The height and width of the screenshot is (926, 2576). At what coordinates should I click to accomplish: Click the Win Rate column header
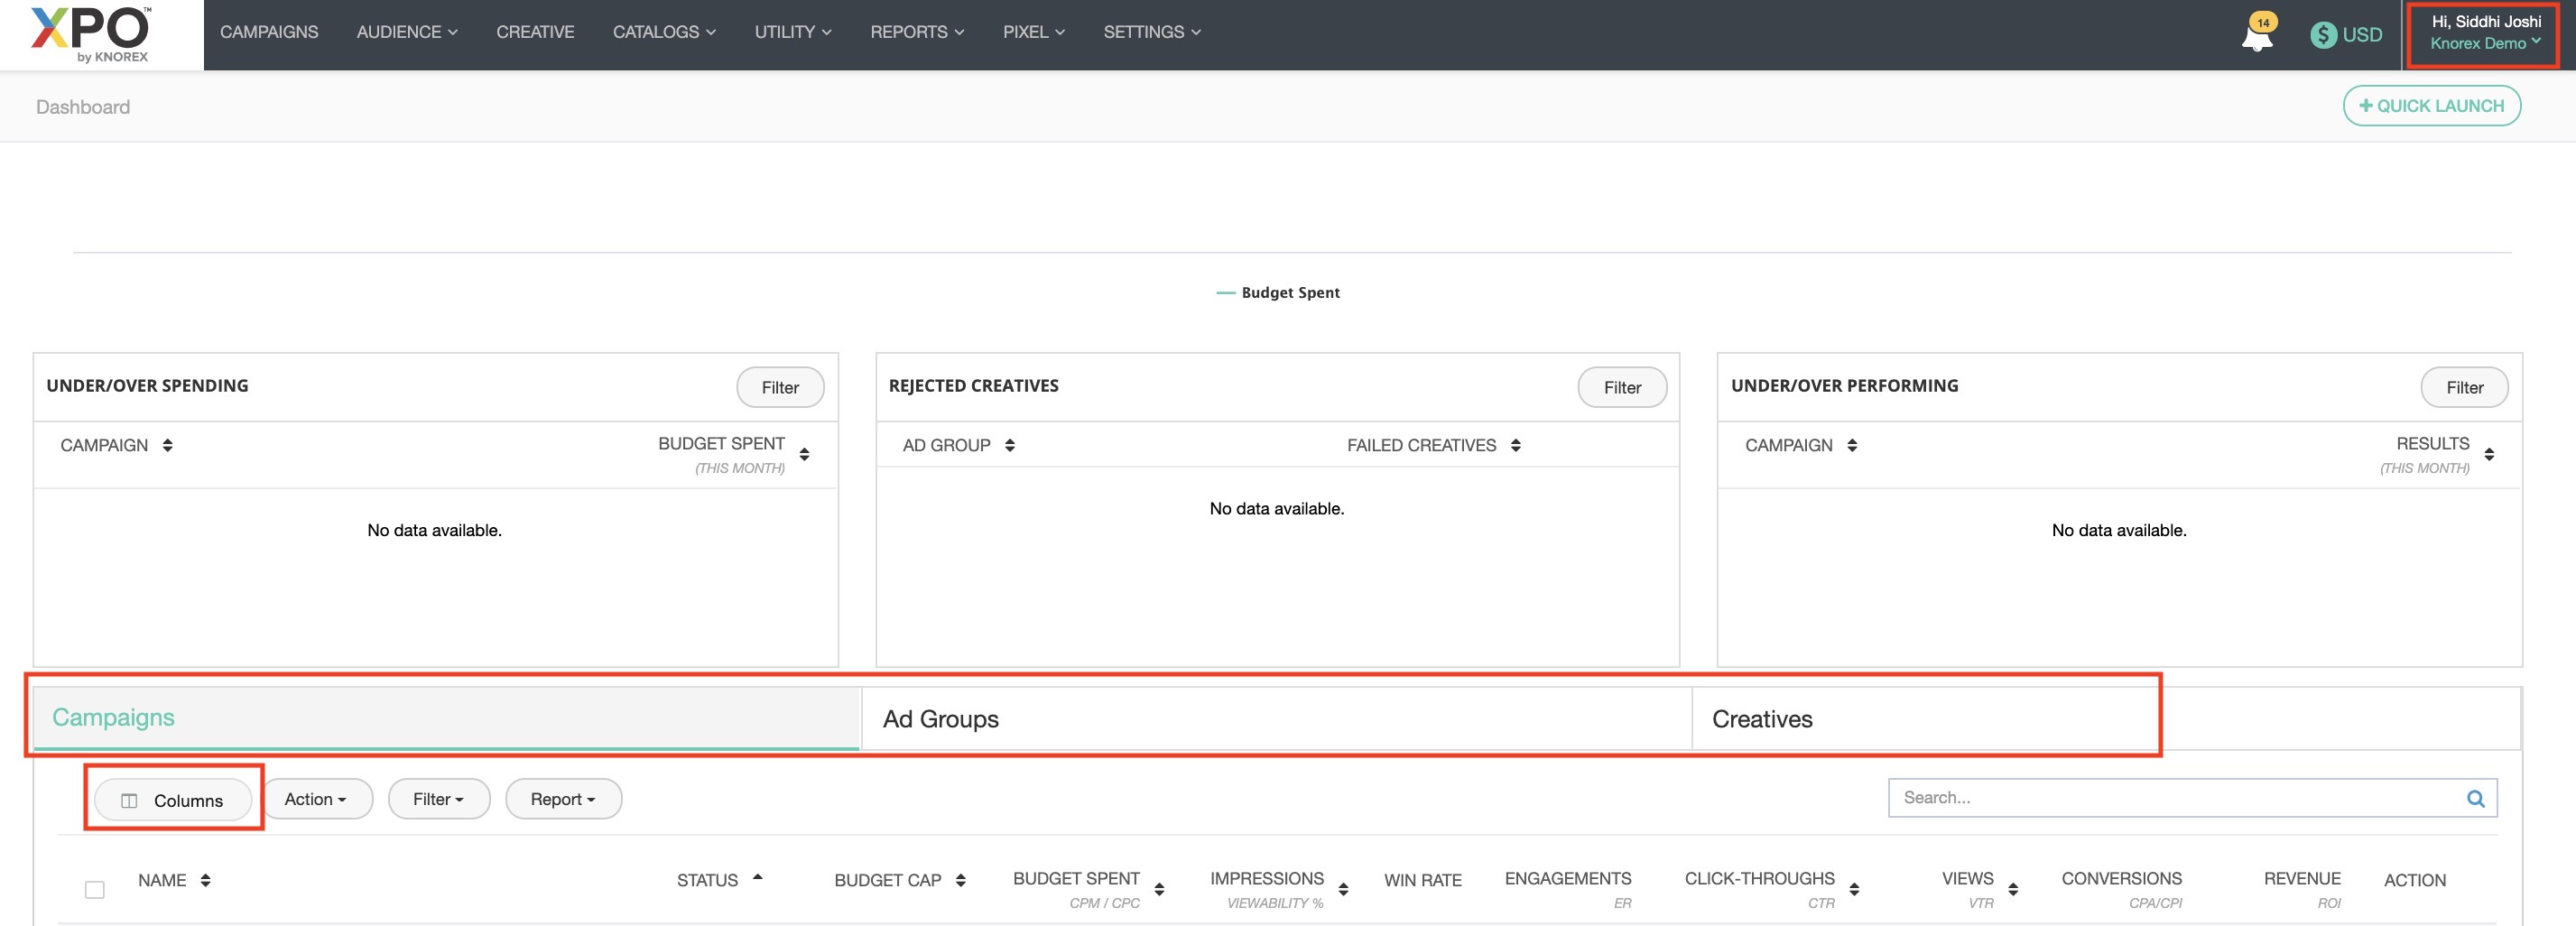click(x=1422, y=880)
